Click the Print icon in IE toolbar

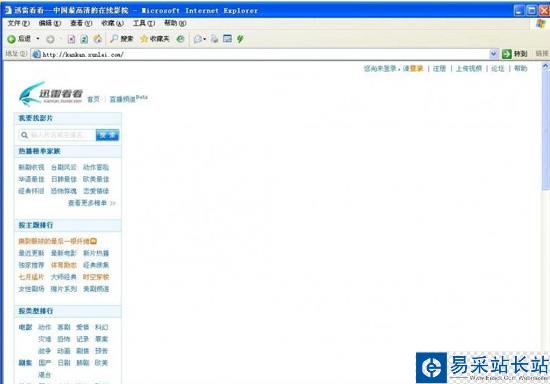214,39
